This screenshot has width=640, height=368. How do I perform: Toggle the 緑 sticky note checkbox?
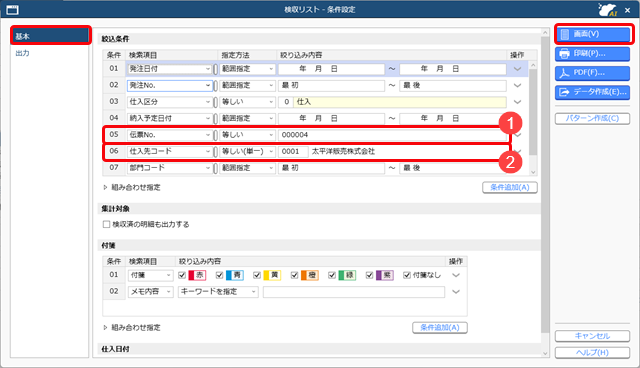[332, 275]
